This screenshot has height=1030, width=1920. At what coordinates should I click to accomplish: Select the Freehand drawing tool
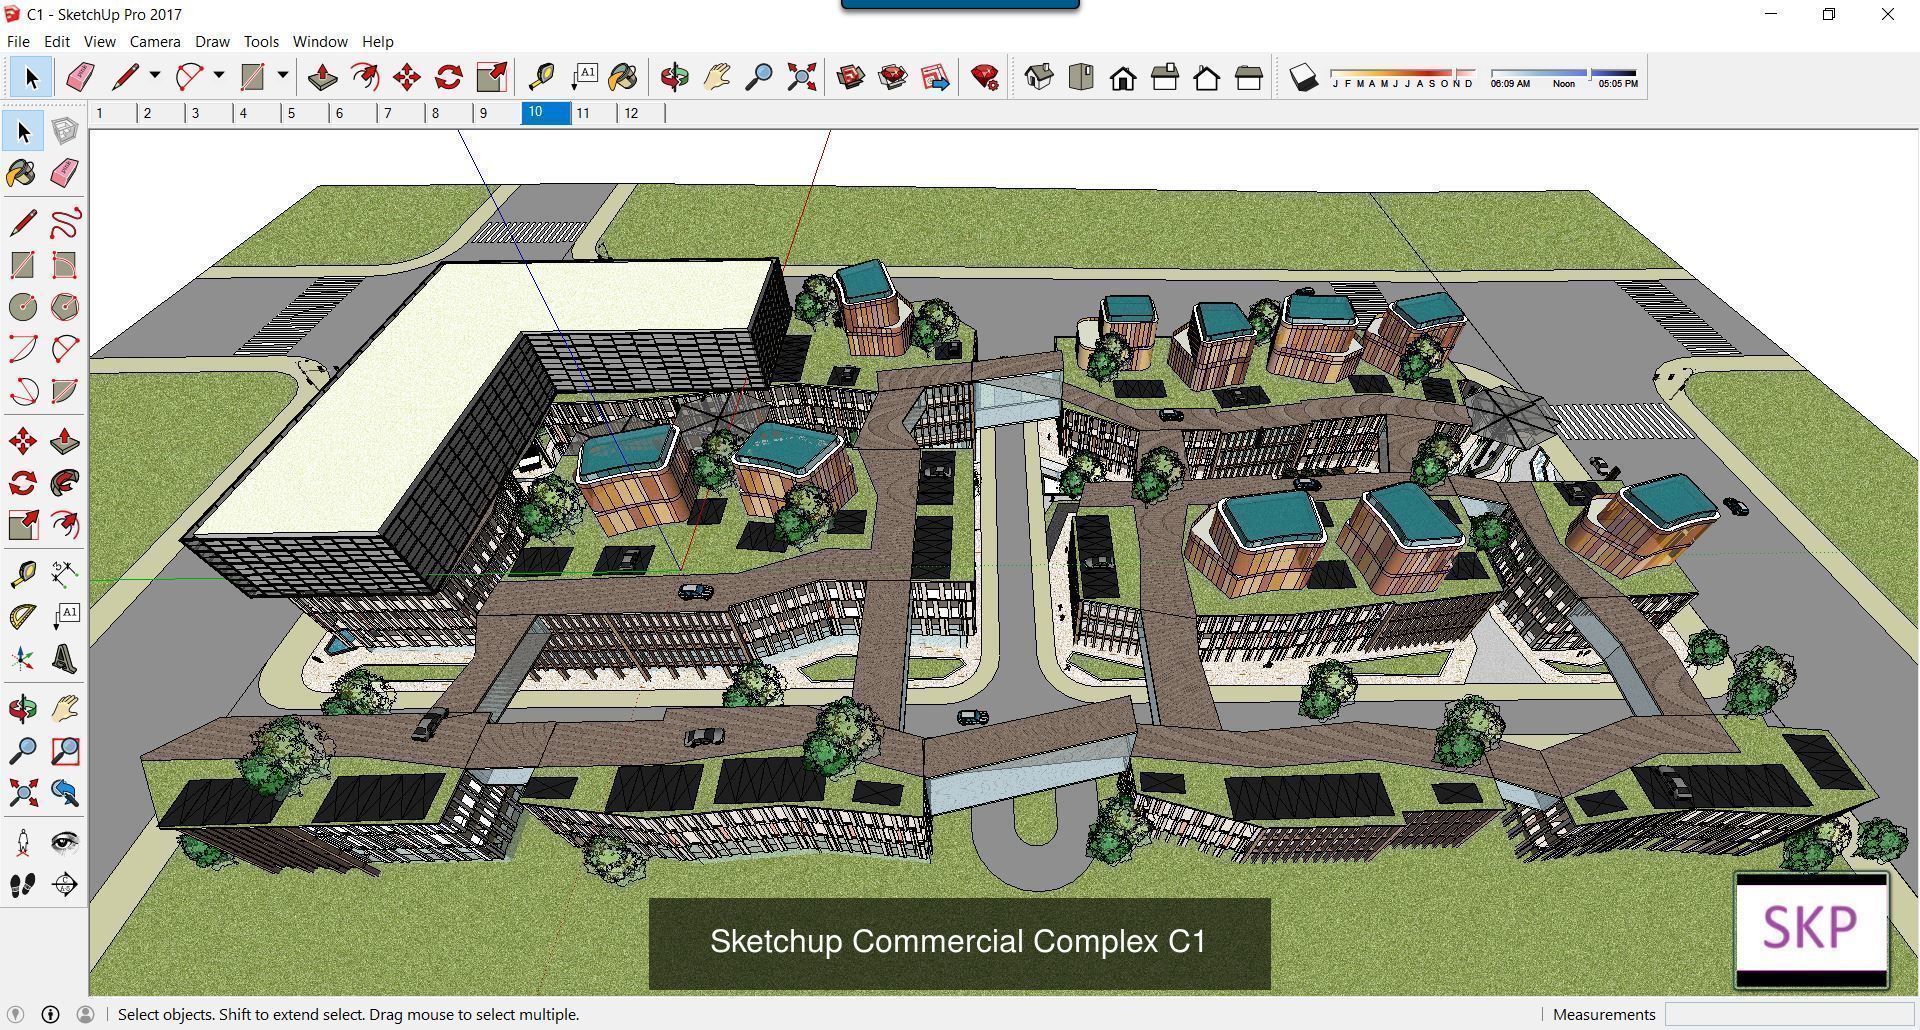[65, 222]
